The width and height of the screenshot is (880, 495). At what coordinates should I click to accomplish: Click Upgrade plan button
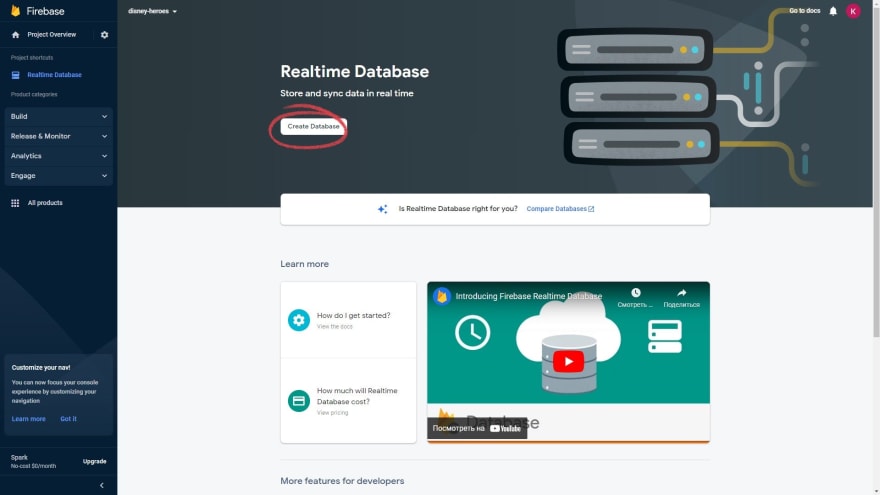click(x=94, y=461)
